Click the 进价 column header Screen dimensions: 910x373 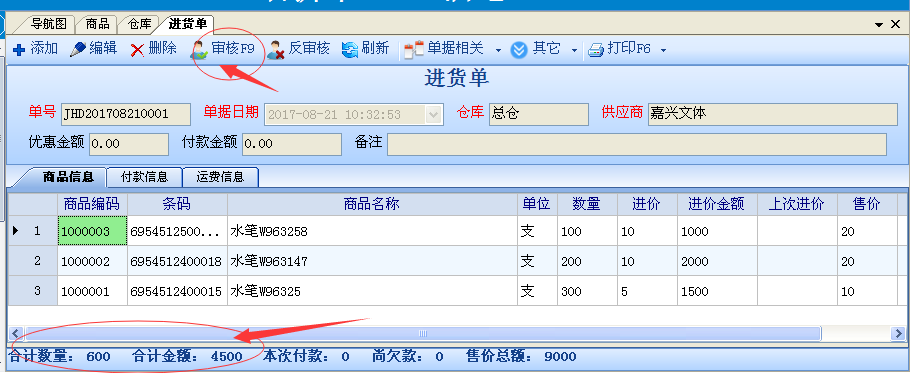tap(647, 204)
